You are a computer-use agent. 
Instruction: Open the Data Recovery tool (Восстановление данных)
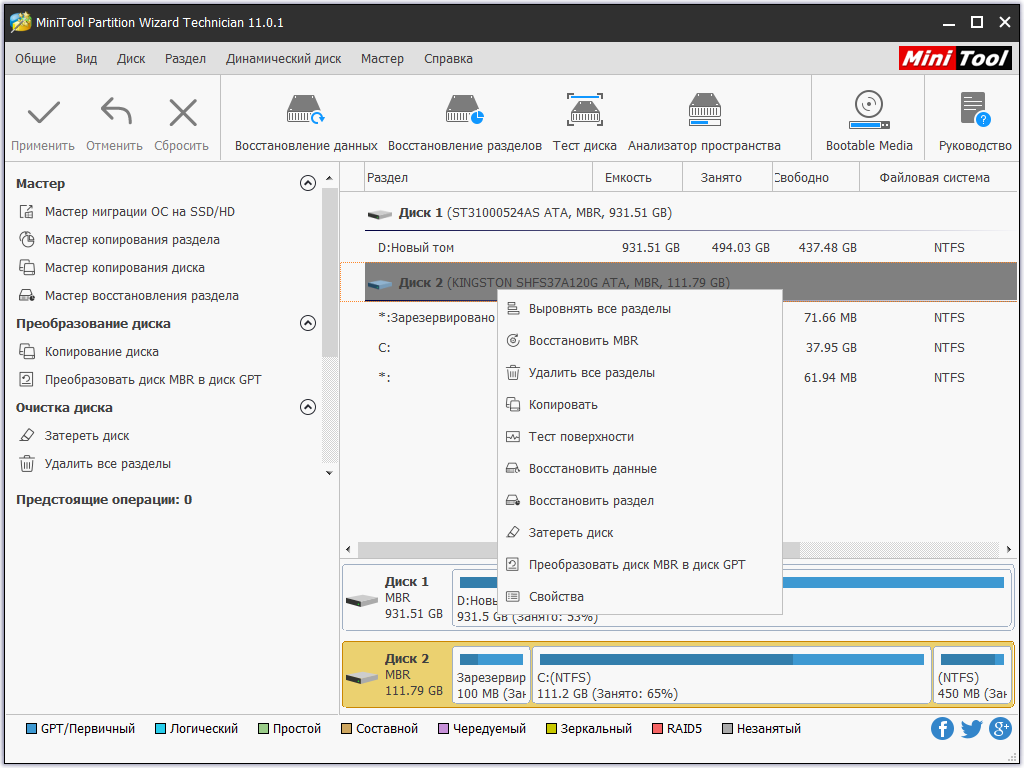[x=306, y=110]
